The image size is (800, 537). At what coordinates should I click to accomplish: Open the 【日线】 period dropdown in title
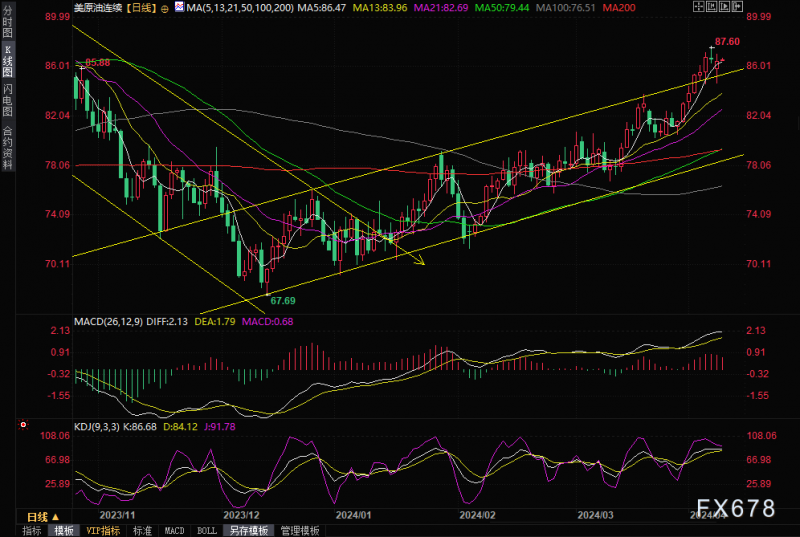[x=141, y=8]
